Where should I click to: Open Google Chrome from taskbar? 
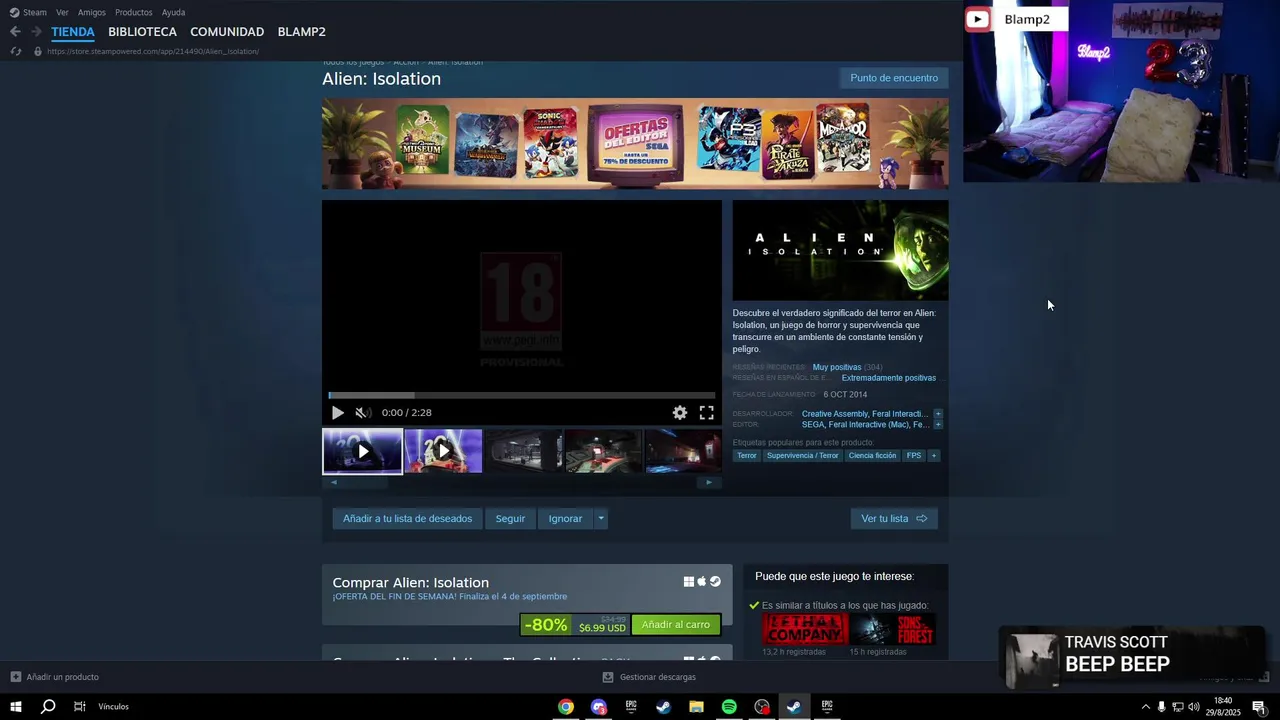(x=566, y=707)
